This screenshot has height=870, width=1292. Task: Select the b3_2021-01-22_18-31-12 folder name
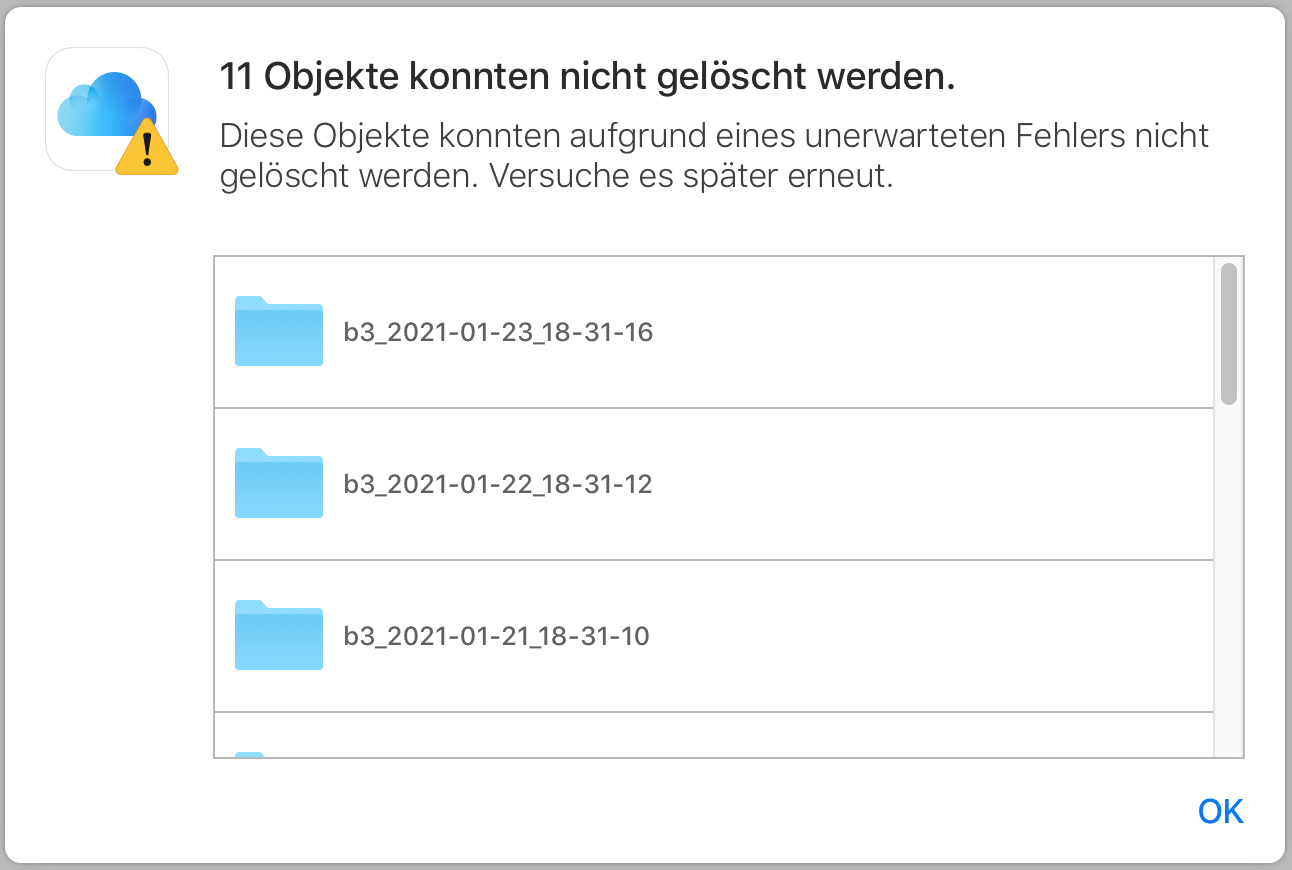498,485
